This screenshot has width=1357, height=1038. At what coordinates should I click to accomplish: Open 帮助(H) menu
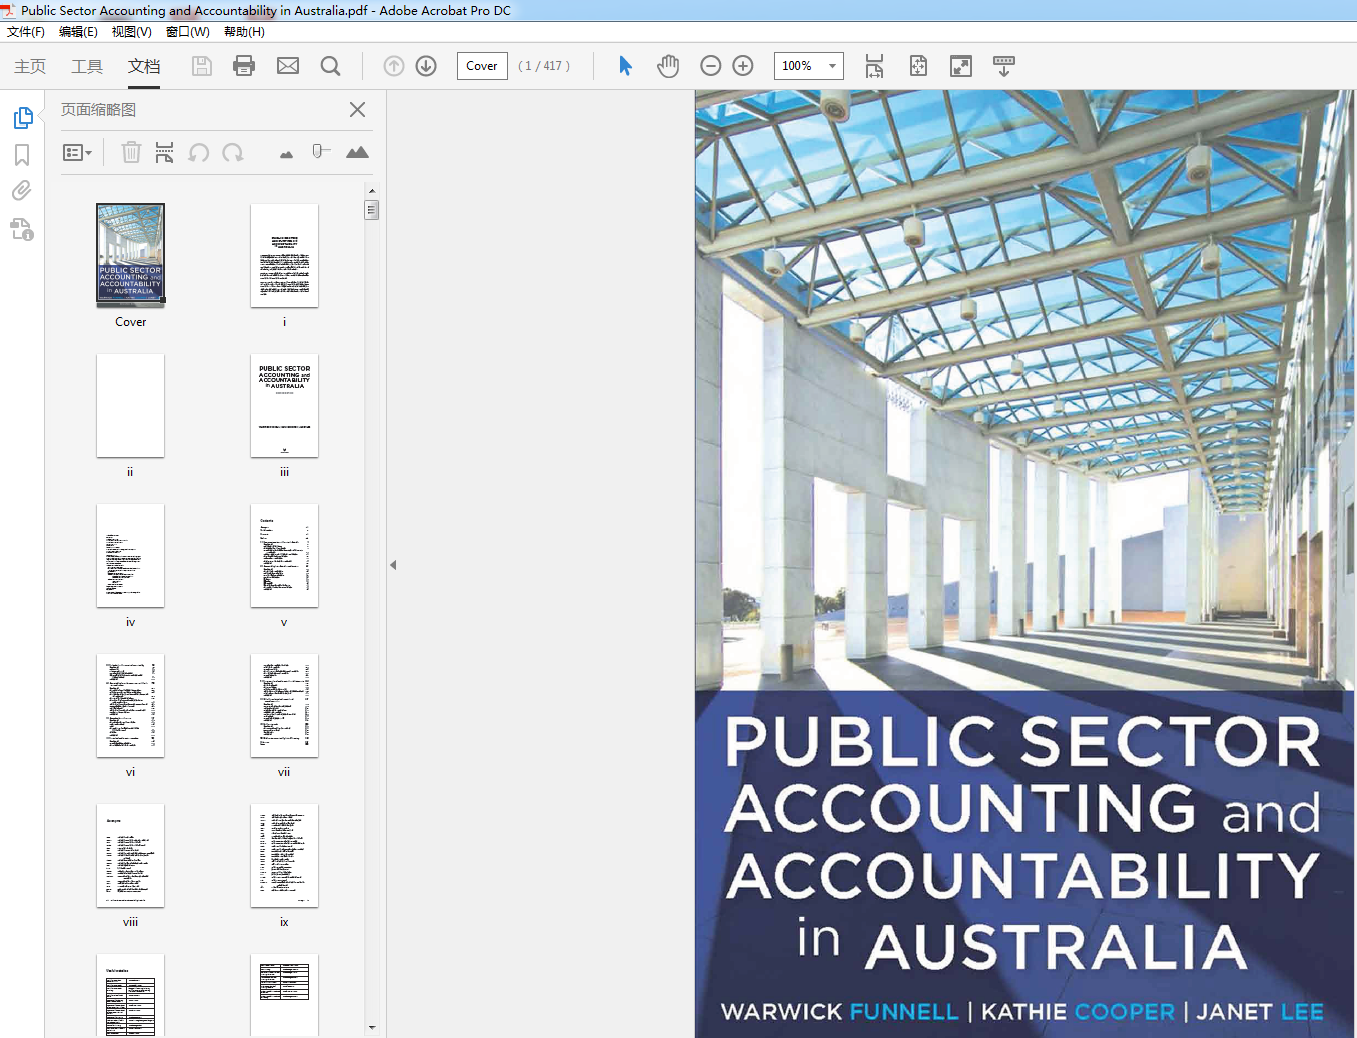(x=244, y=32)
